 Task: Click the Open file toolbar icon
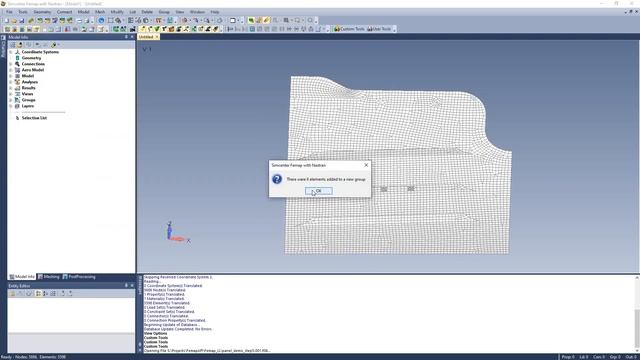tap(14, 20)
